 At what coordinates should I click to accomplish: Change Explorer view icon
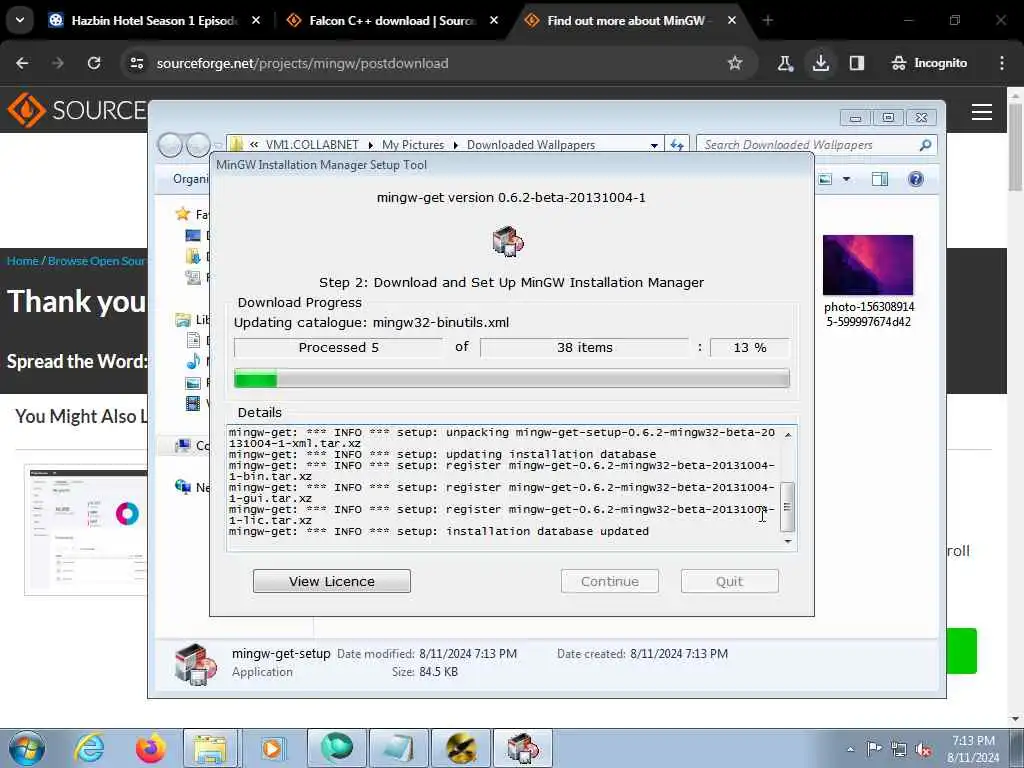825,179
